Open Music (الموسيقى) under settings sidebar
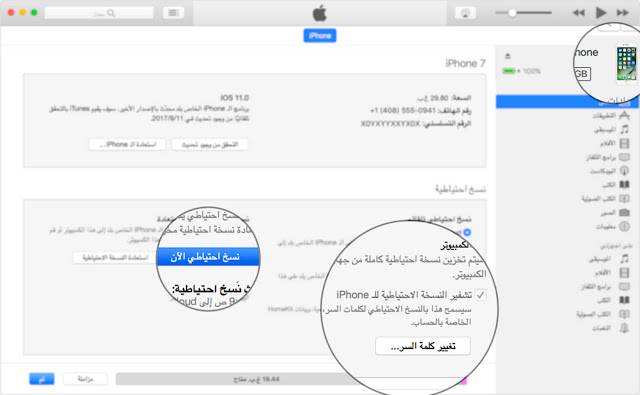Viewport: 640px width, 395px height. coord(611,130)
